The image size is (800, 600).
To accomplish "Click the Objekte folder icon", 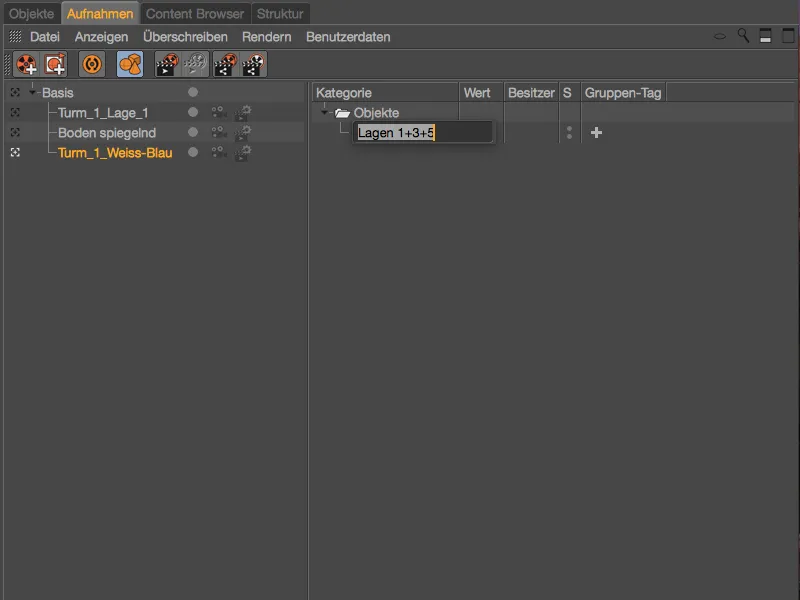I will [x=342, y=113].
